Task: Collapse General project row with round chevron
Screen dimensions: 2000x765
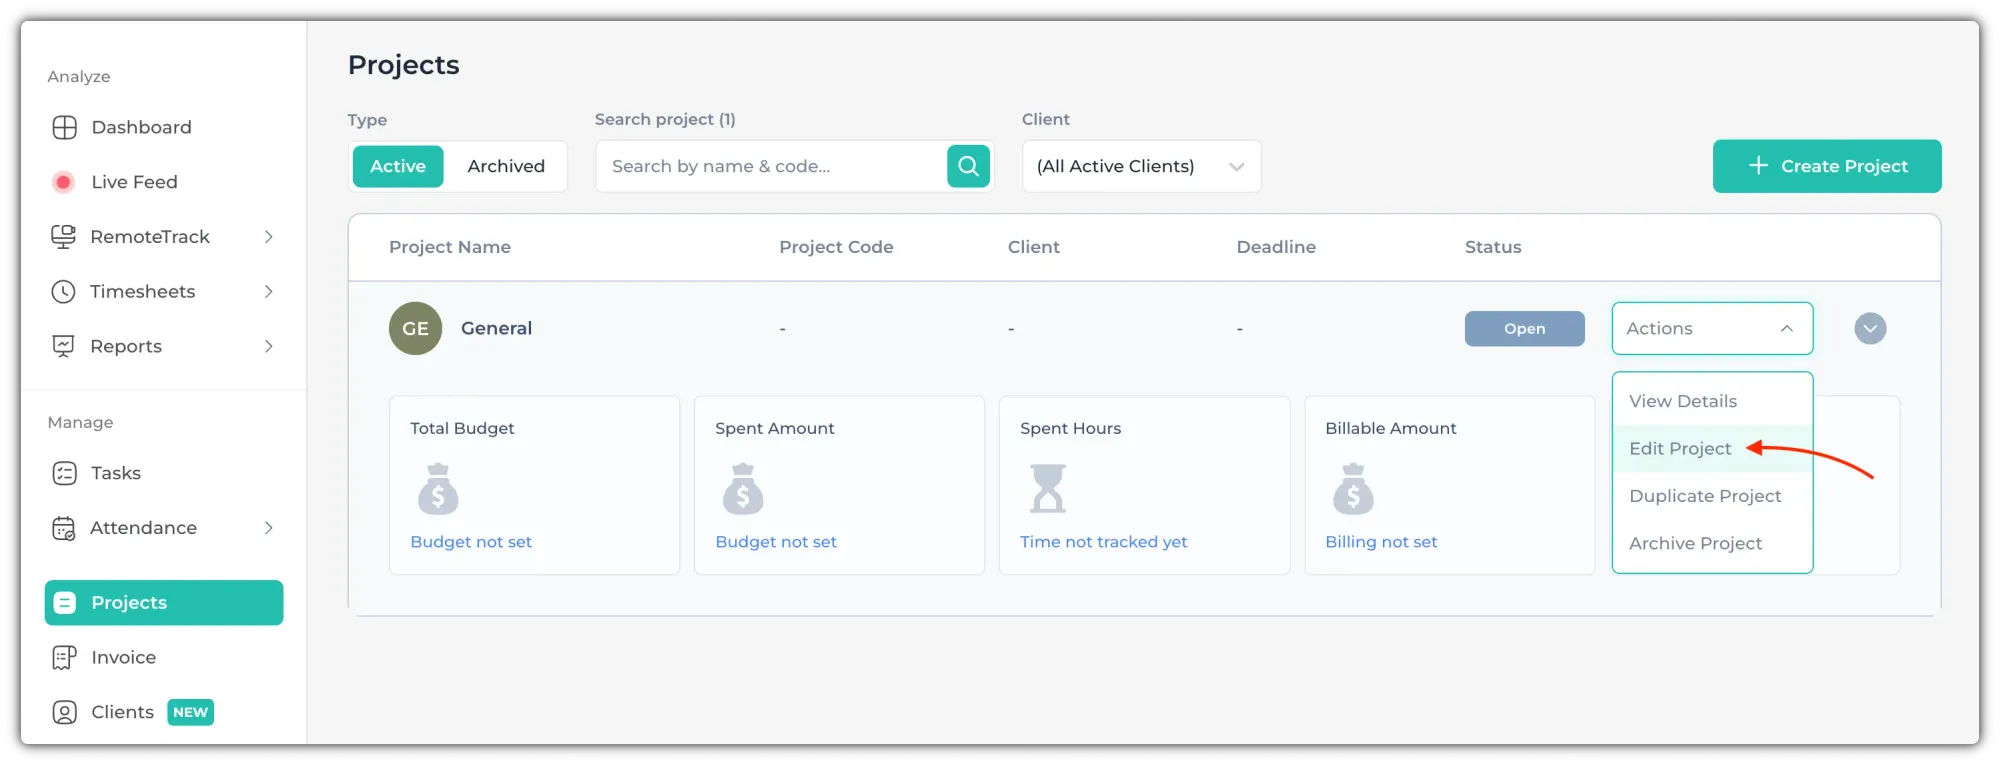Action: pos(1870,328)
